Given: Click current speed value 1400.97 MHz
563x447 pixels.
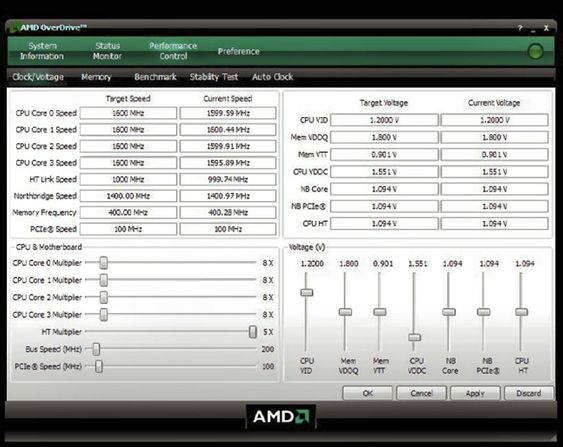Looking at the screenshot, I should click(x=228, y=196).
